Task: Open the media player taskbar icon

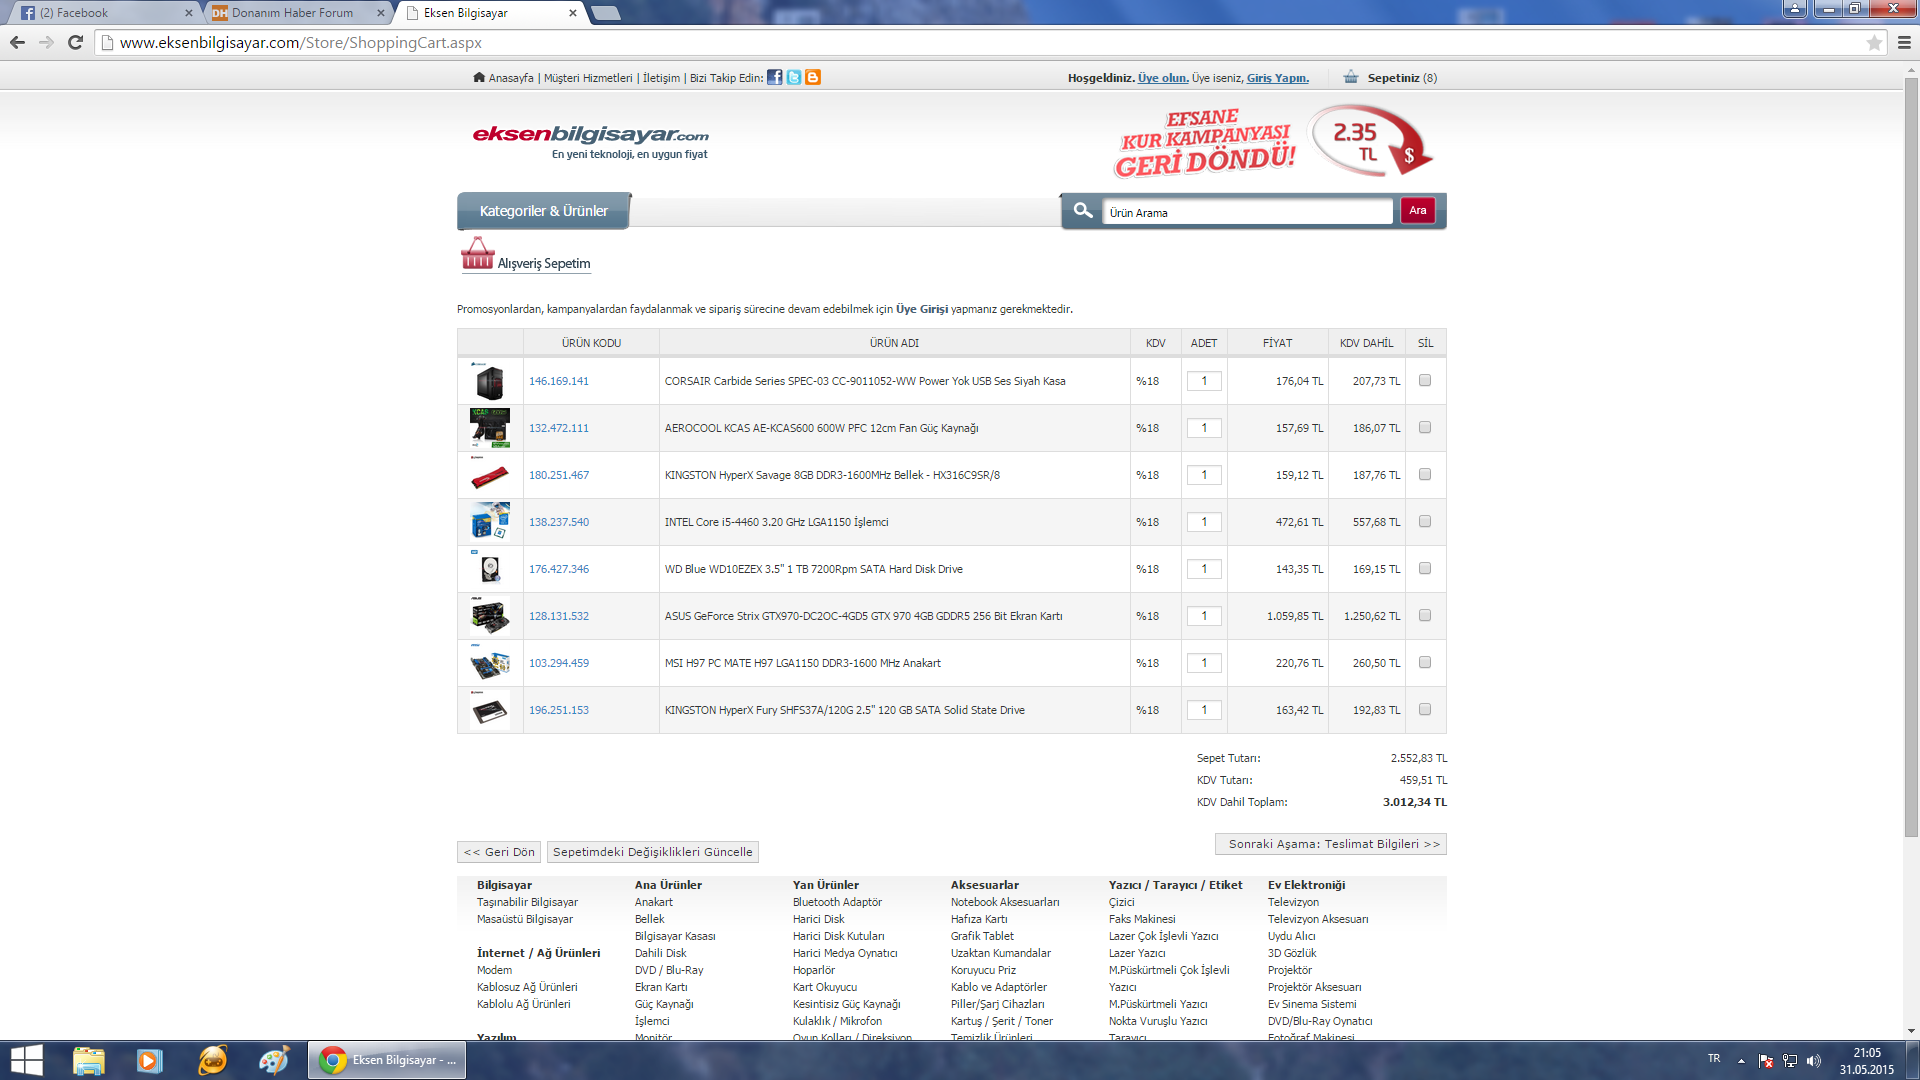Action: point(150,1060)
